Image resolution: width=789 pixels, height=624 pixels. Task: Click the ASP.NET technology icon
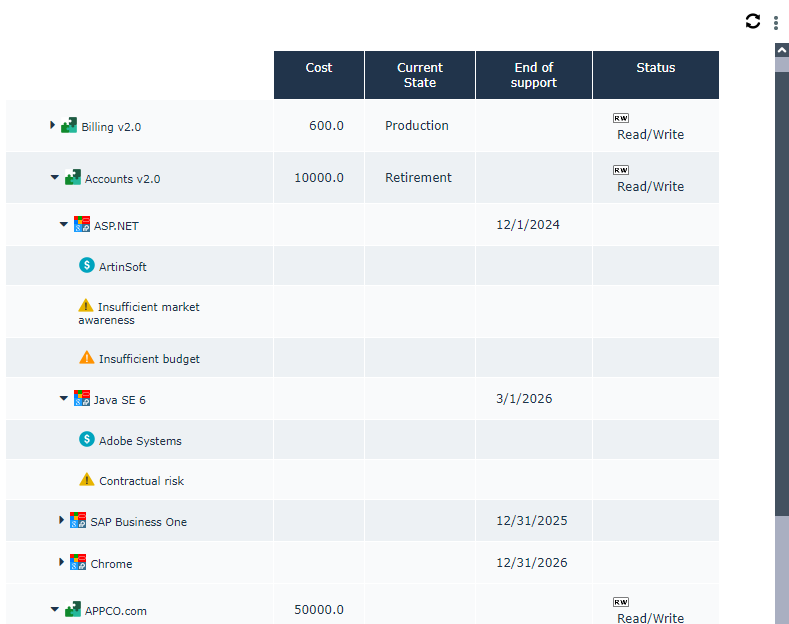pos(82,225)
